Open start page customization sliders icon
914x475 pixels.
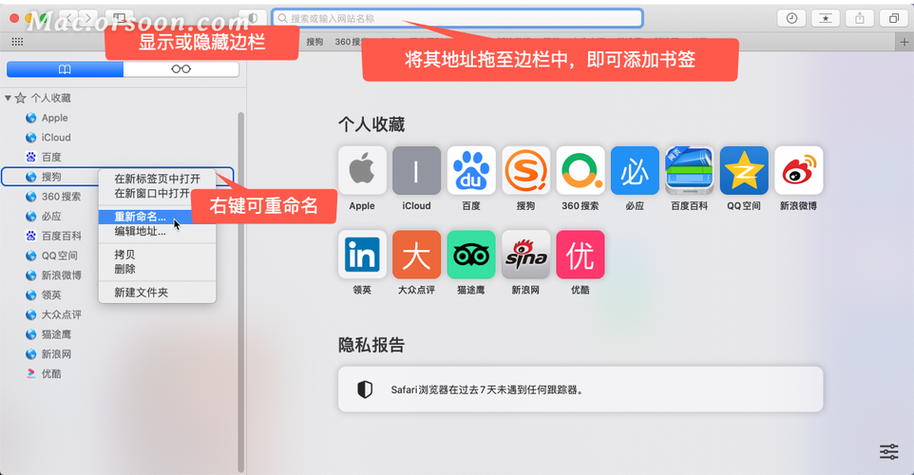coord(888,451)
